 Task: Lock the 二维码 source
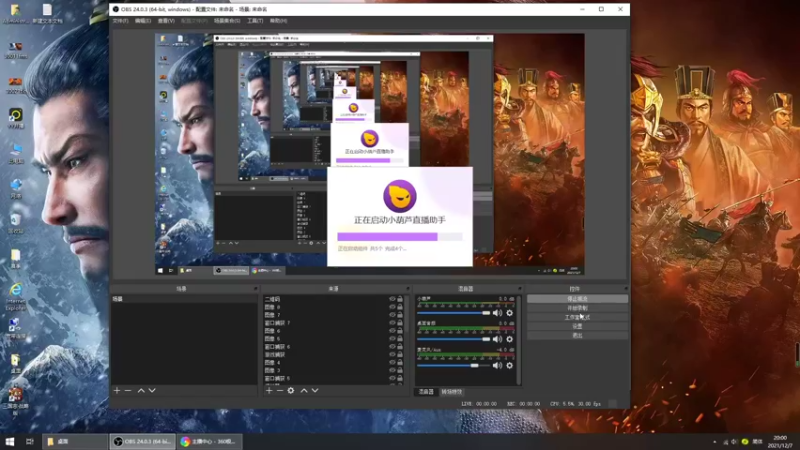(400, 299)
